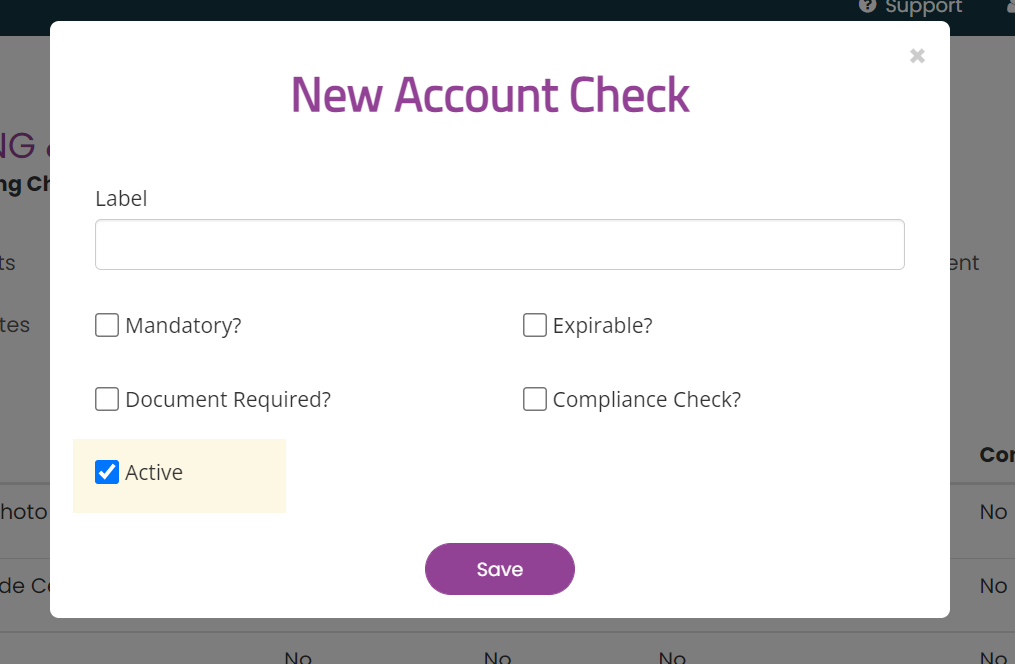Open the Support link in header
Viewport: 1015px width, 664px height.
click(923, 6)
